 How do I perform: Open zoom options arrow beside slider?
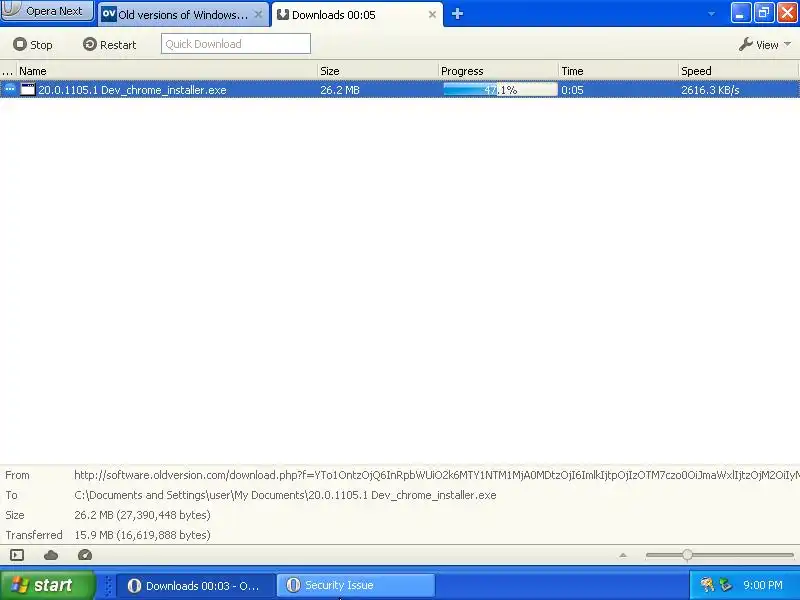tap(622, 555)
